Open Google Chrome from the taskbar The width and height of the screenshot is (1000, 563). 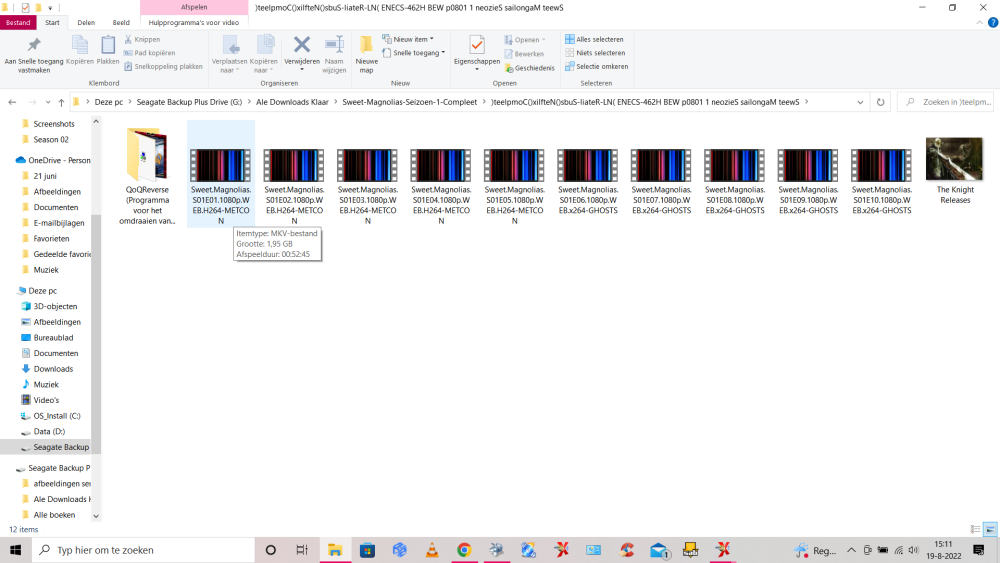464,550
